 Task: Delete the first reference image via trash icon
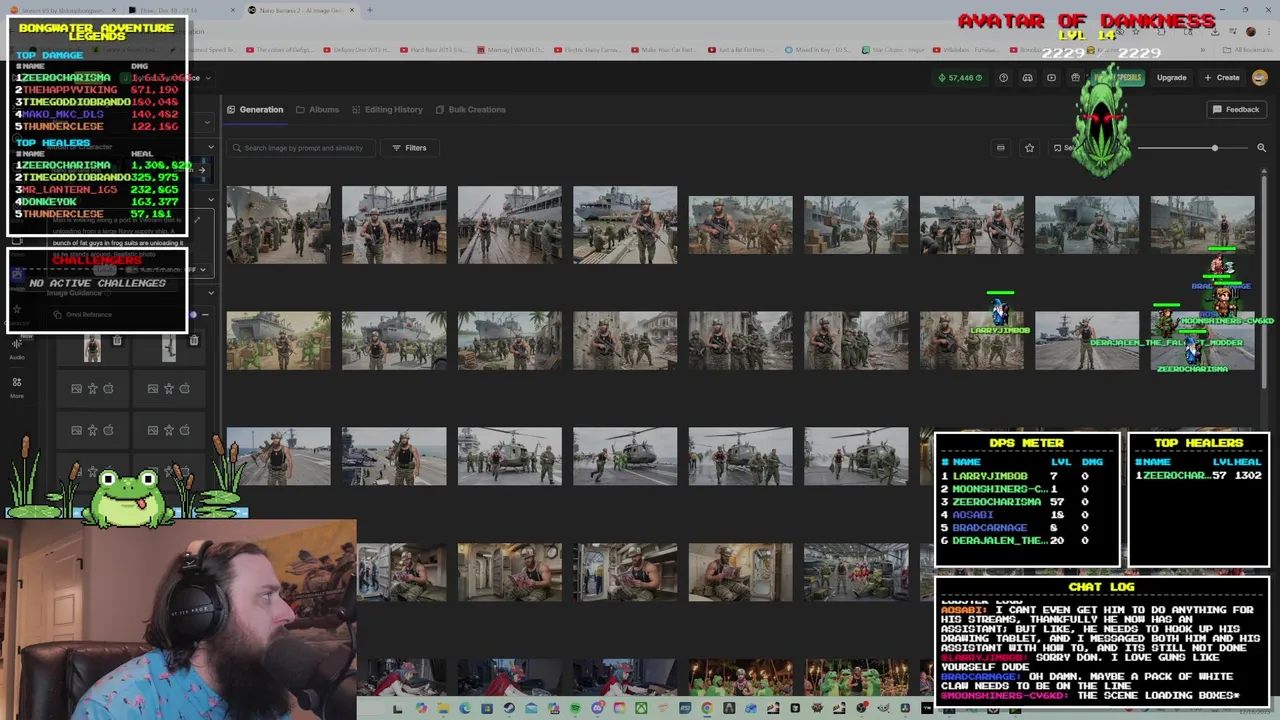click(117, 341)
